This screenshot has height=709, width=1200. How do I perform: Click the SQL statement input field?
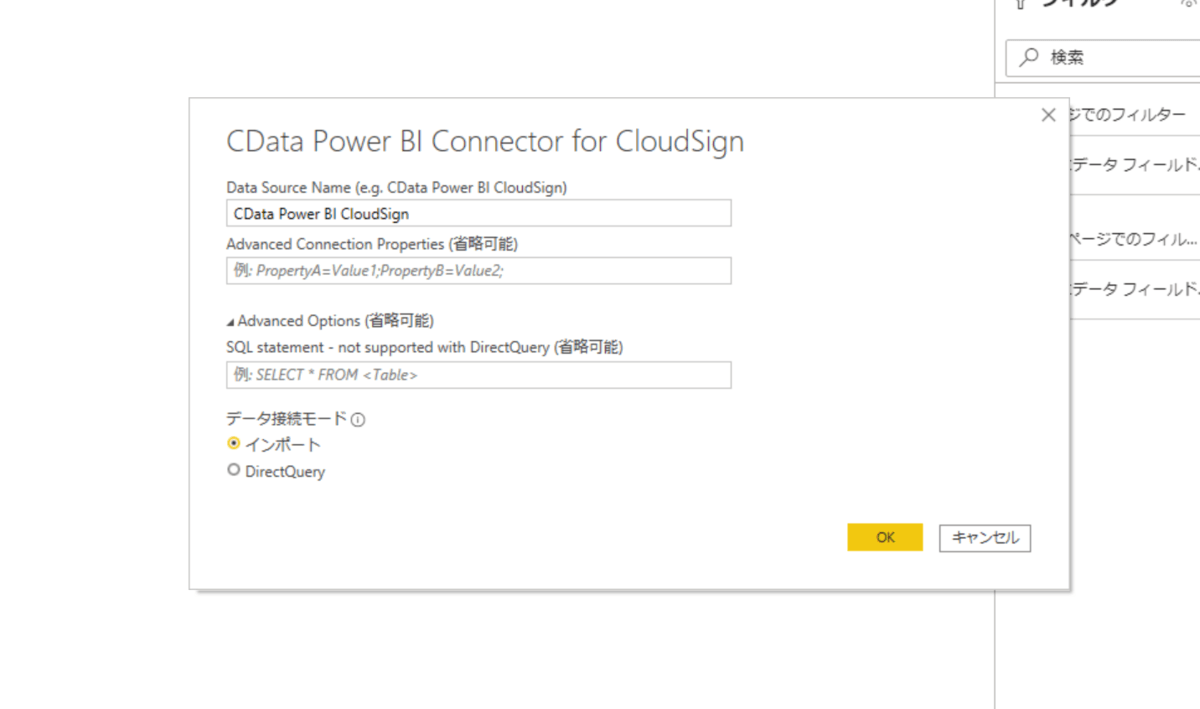click(479, 375)
